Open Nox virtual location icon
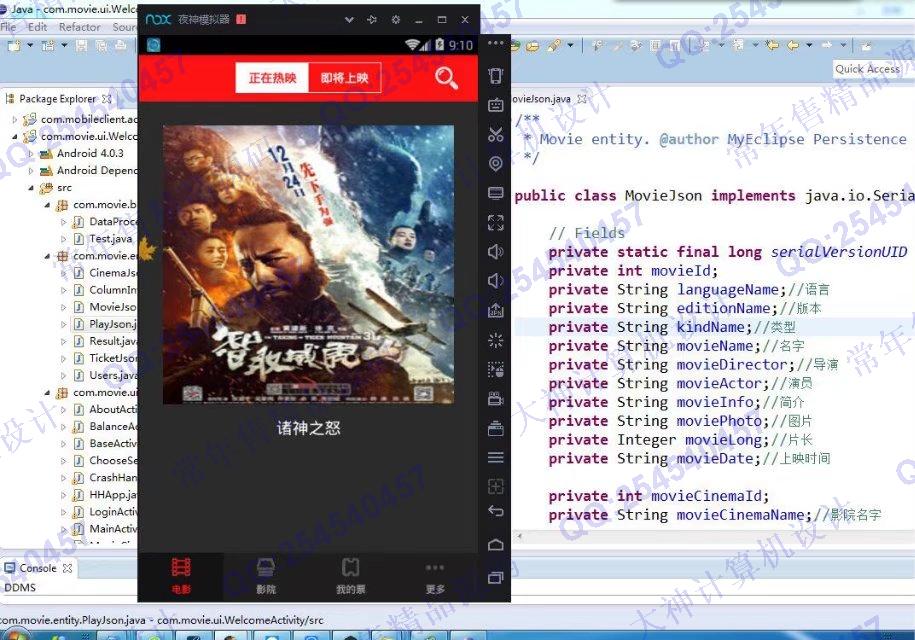The height and width of the screenshot is (640, 915). coord(495,163)
